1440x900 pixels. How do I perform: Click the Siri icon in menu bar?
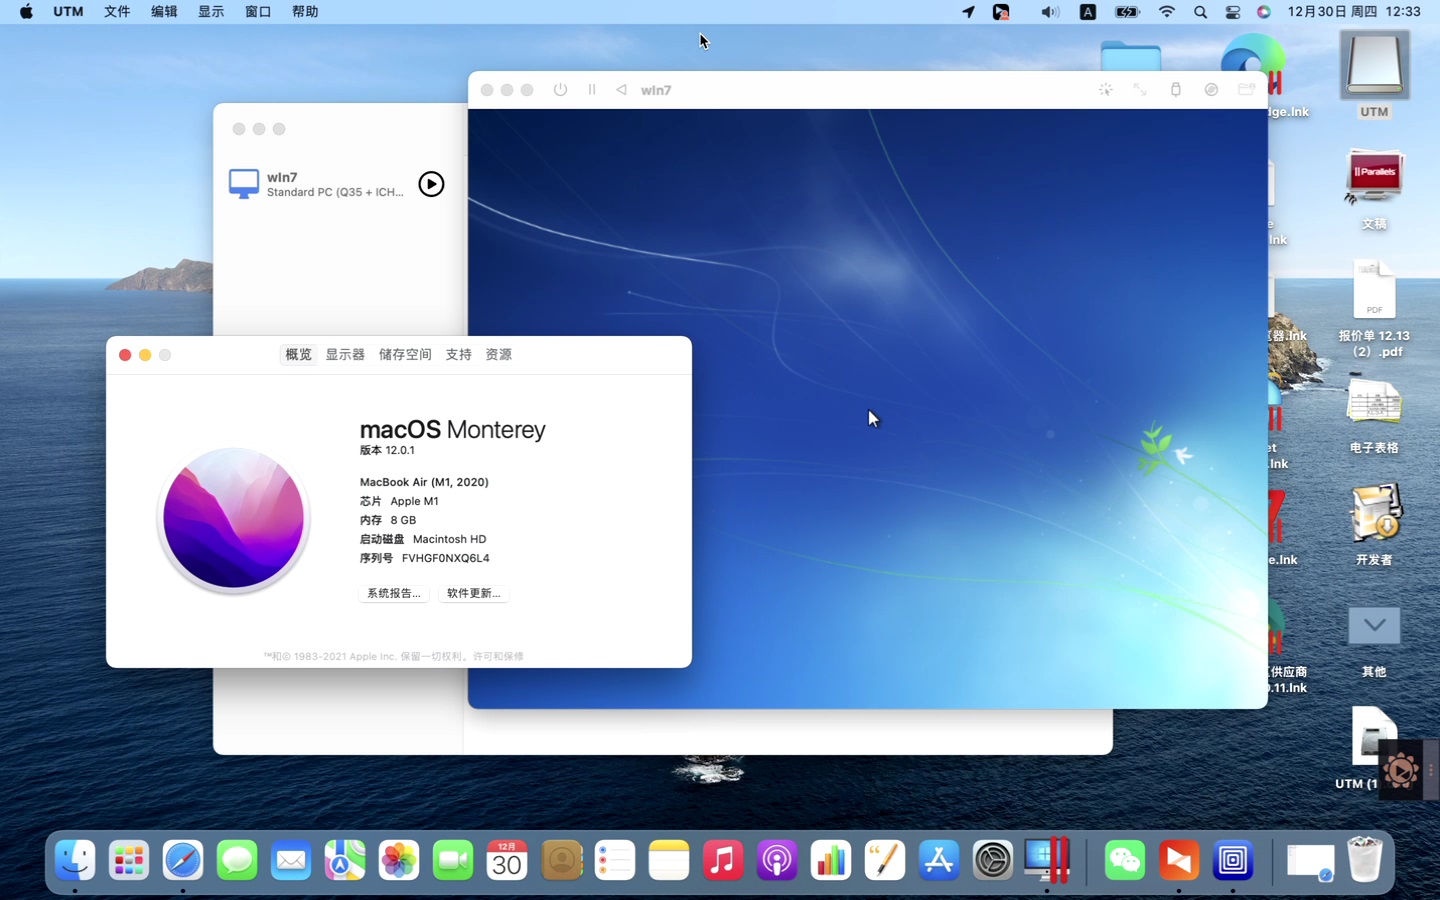point(1264,12)
